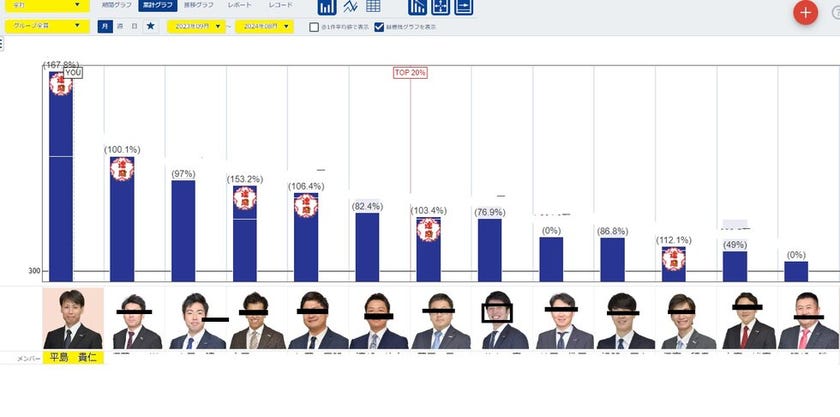
Task: Switch to the line chart view icon
Action: tap(350, 7)
